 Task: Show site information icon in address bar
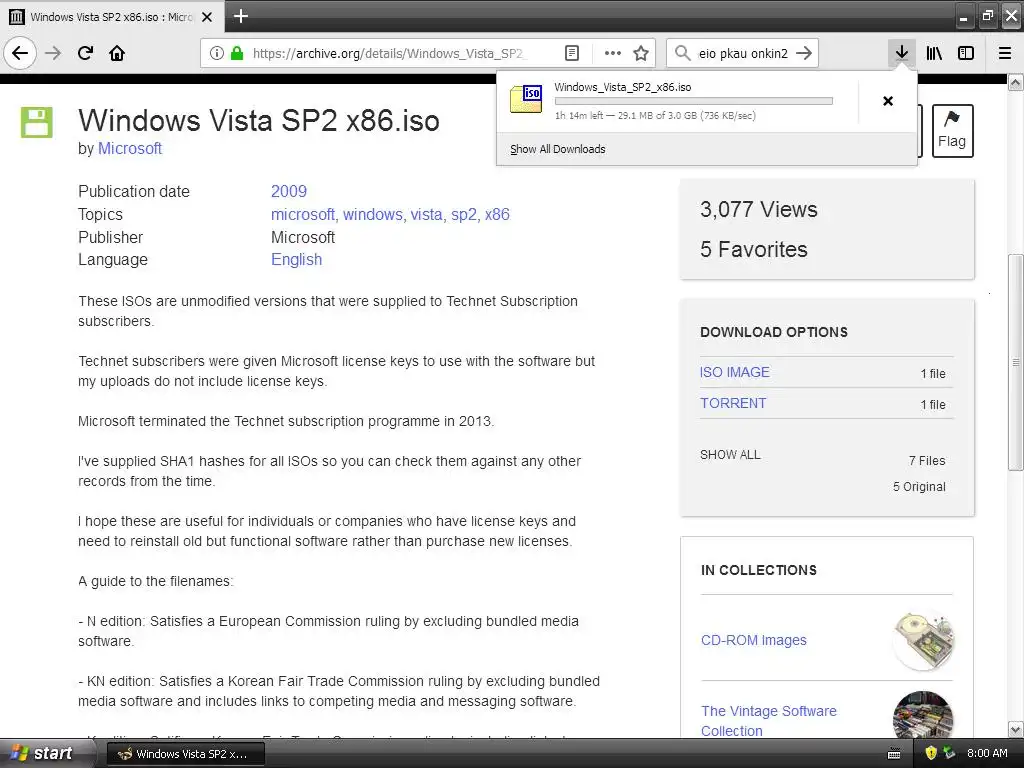[217, 53]
